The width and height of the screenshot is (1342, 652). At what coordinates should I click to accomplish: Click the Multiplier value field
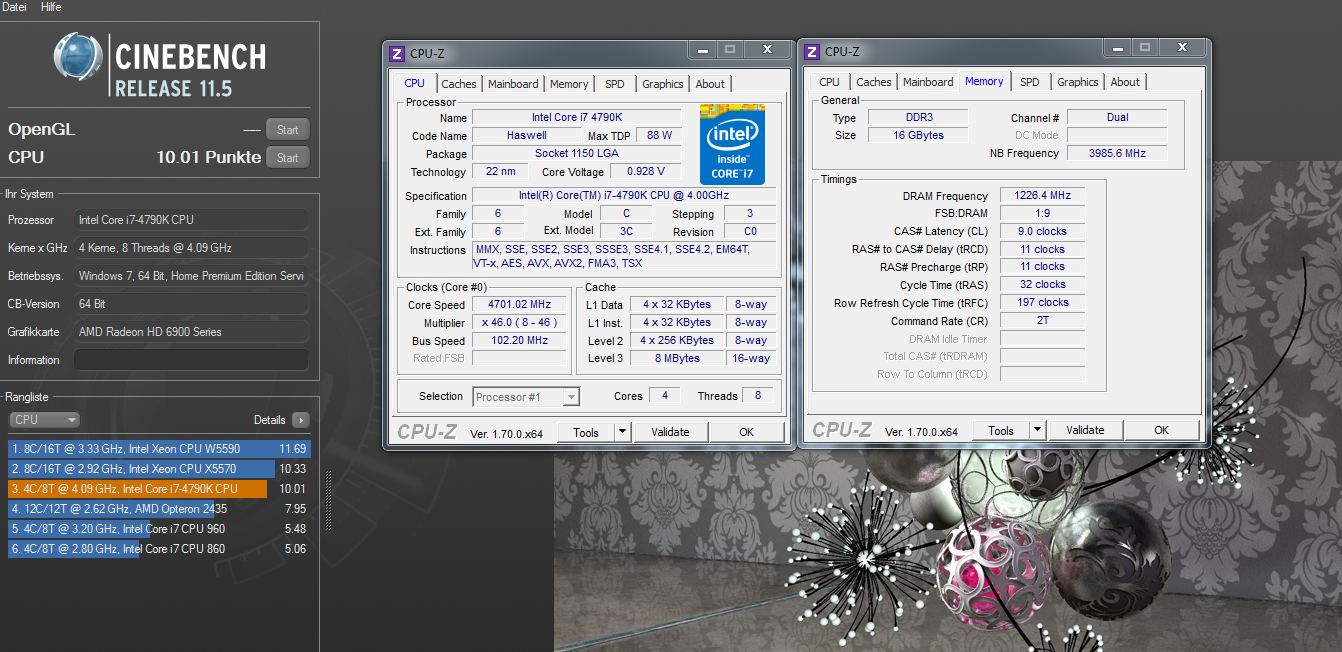click(x=519, y=323)
